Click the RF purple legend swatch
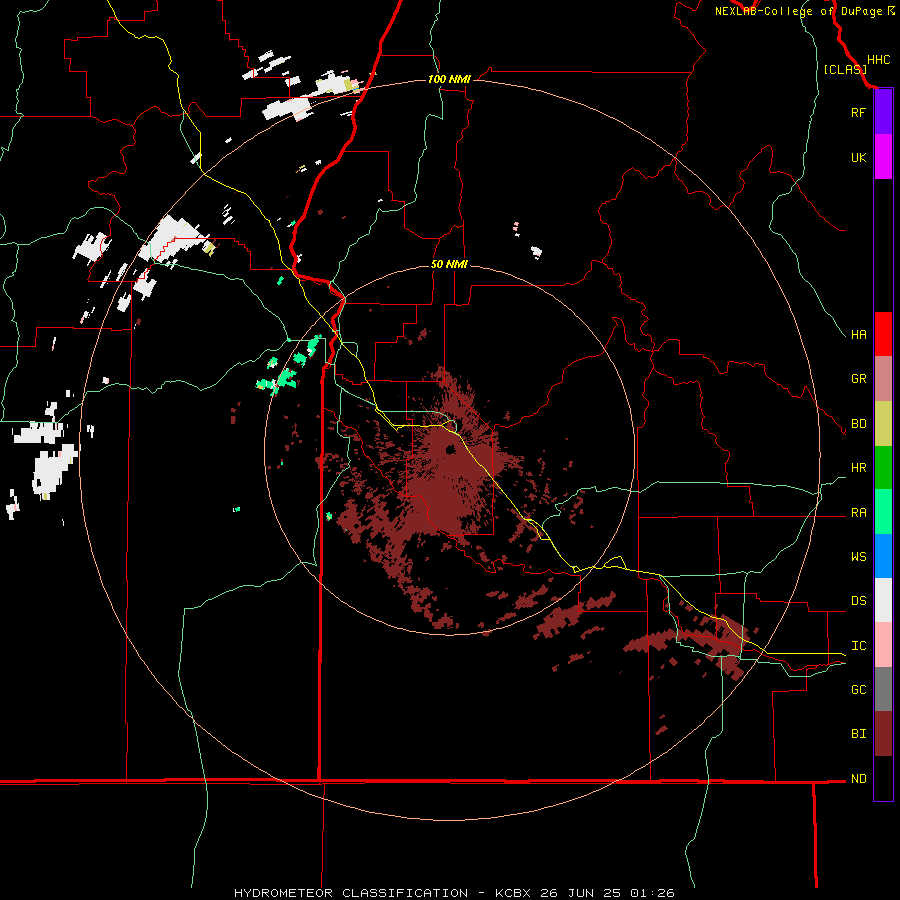 point(883,112)
